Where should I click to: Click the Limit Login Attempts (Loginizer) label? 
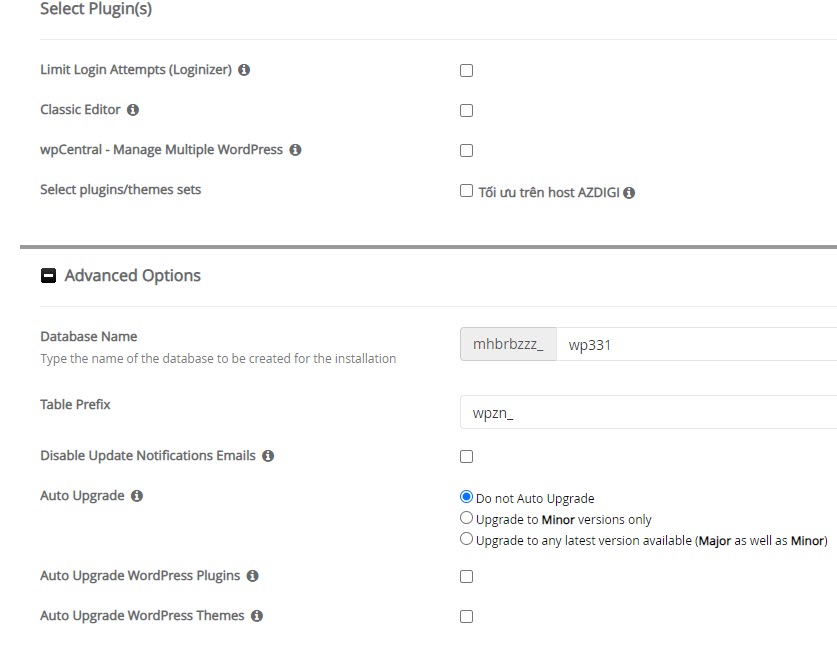(136, 70)
